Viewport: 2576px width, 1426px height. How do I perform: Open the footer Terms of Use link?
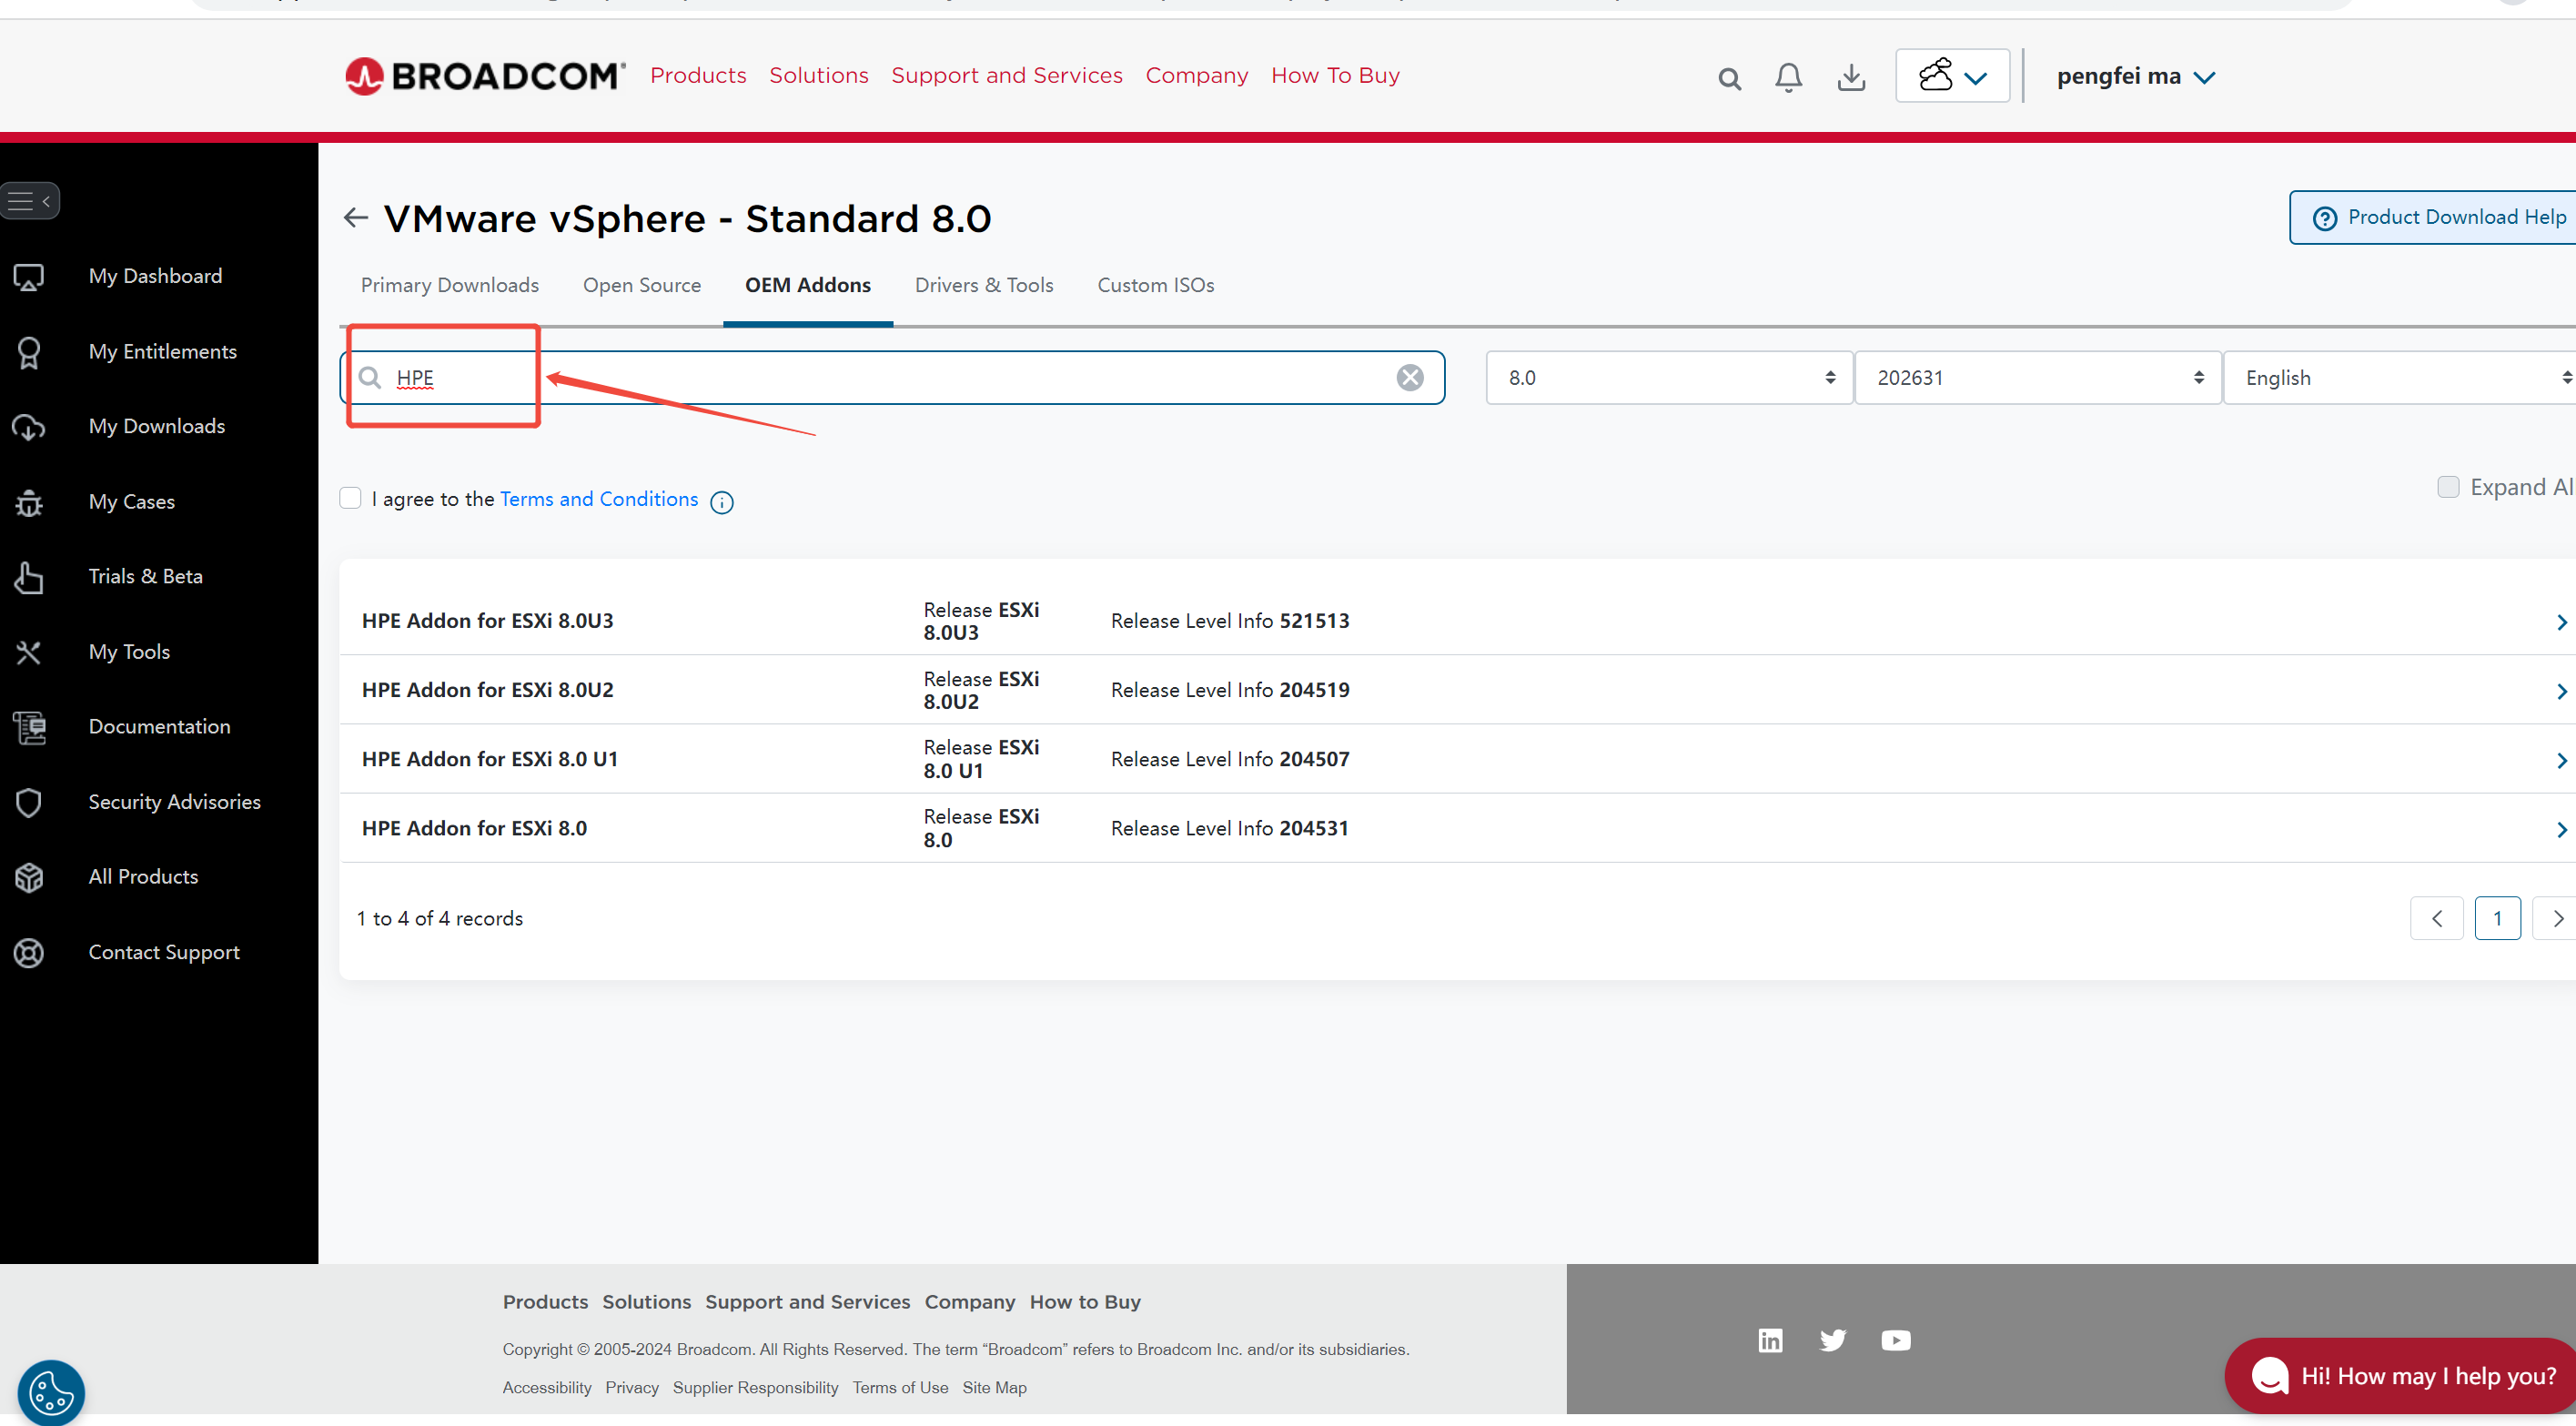900,1388
